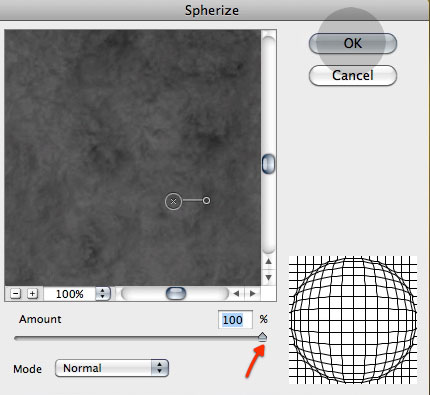This screenshot has height=395, width=430.
Task: Open the Mode dropdown set to Normal
Action: pos(112,368)
